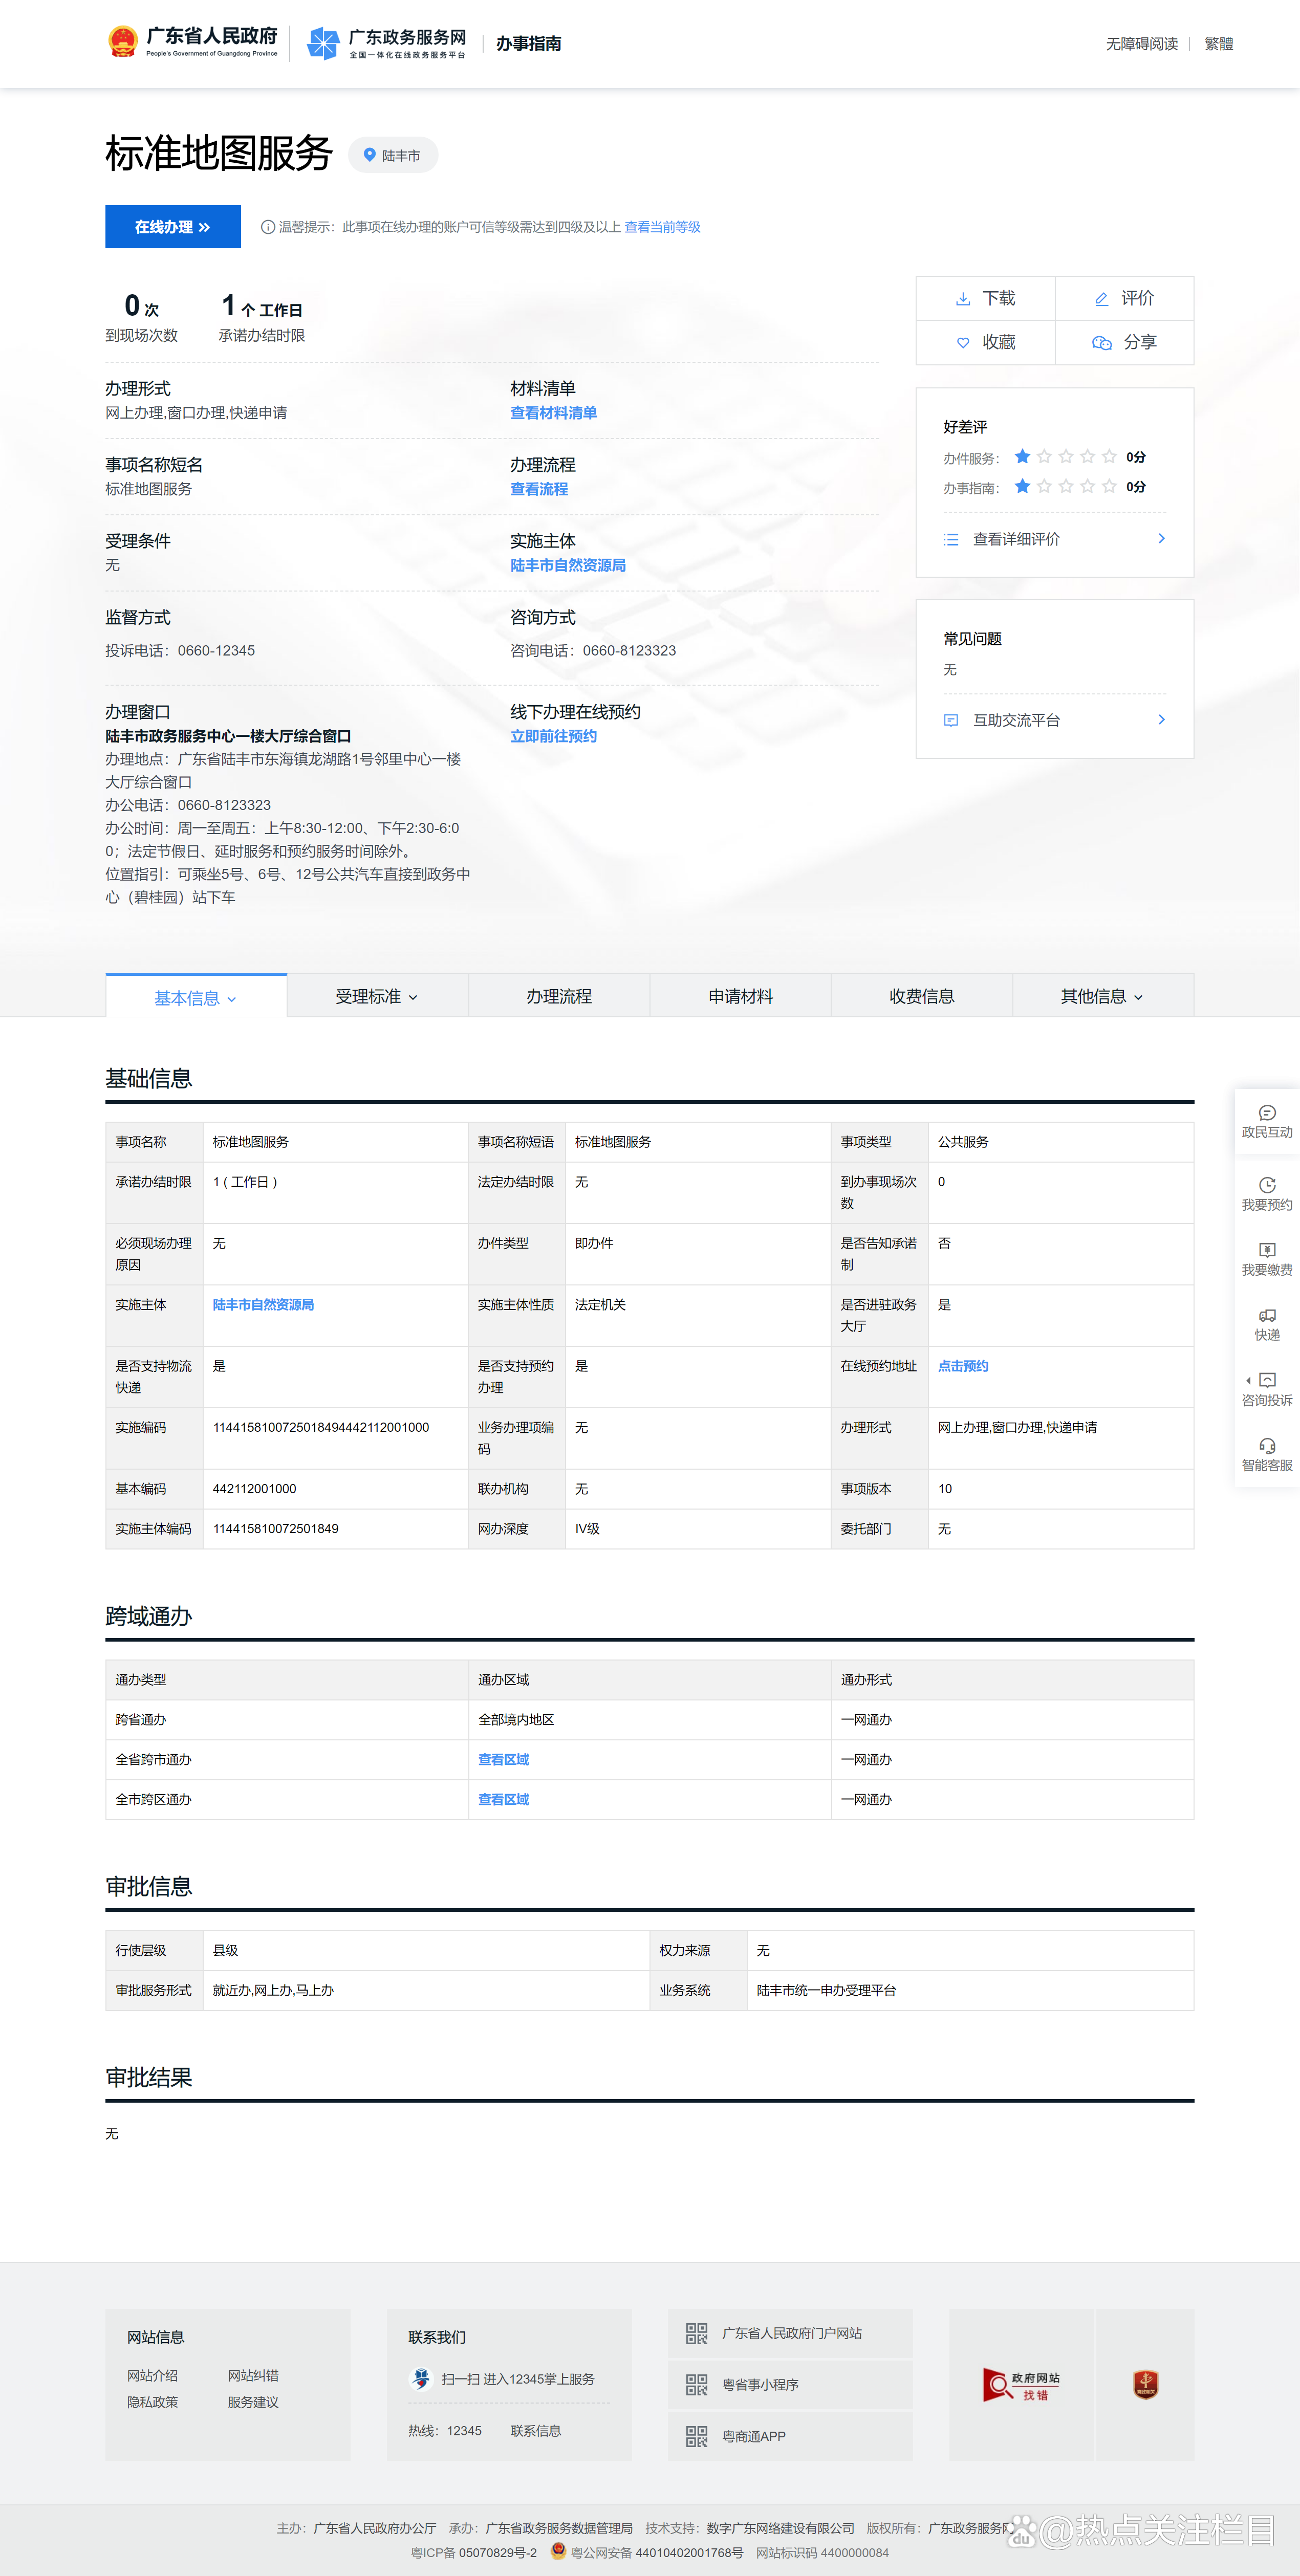This screenshot has height=2576, width=1300.
Task: Click the 收藏 heart icon
Action: click(963, 342)
